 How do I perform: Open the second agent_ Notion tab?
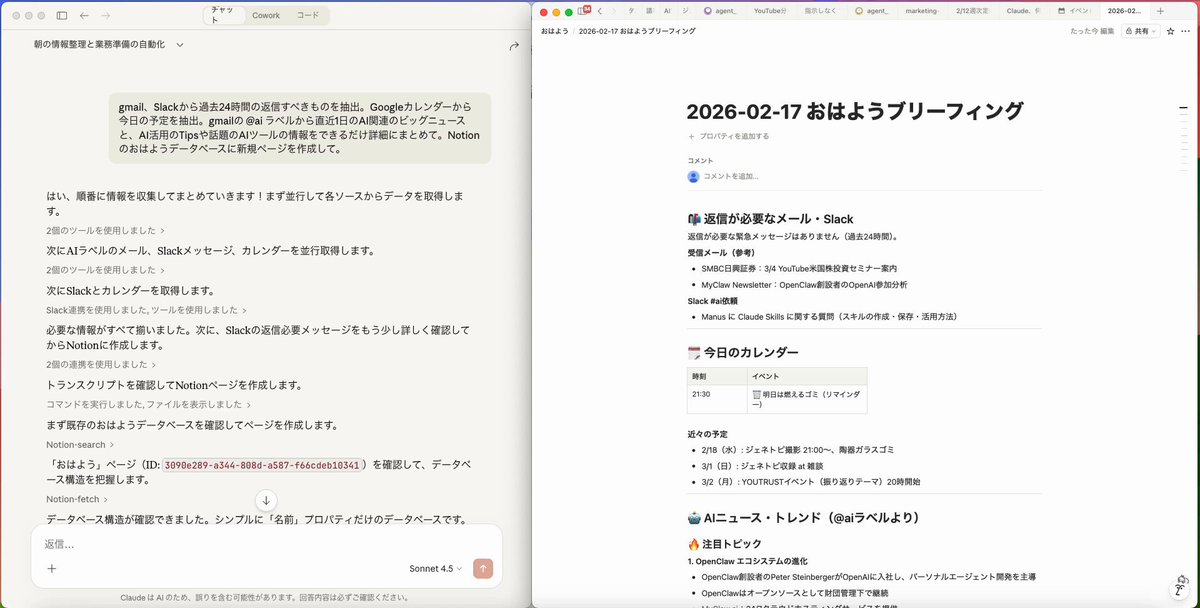[872, 11]
